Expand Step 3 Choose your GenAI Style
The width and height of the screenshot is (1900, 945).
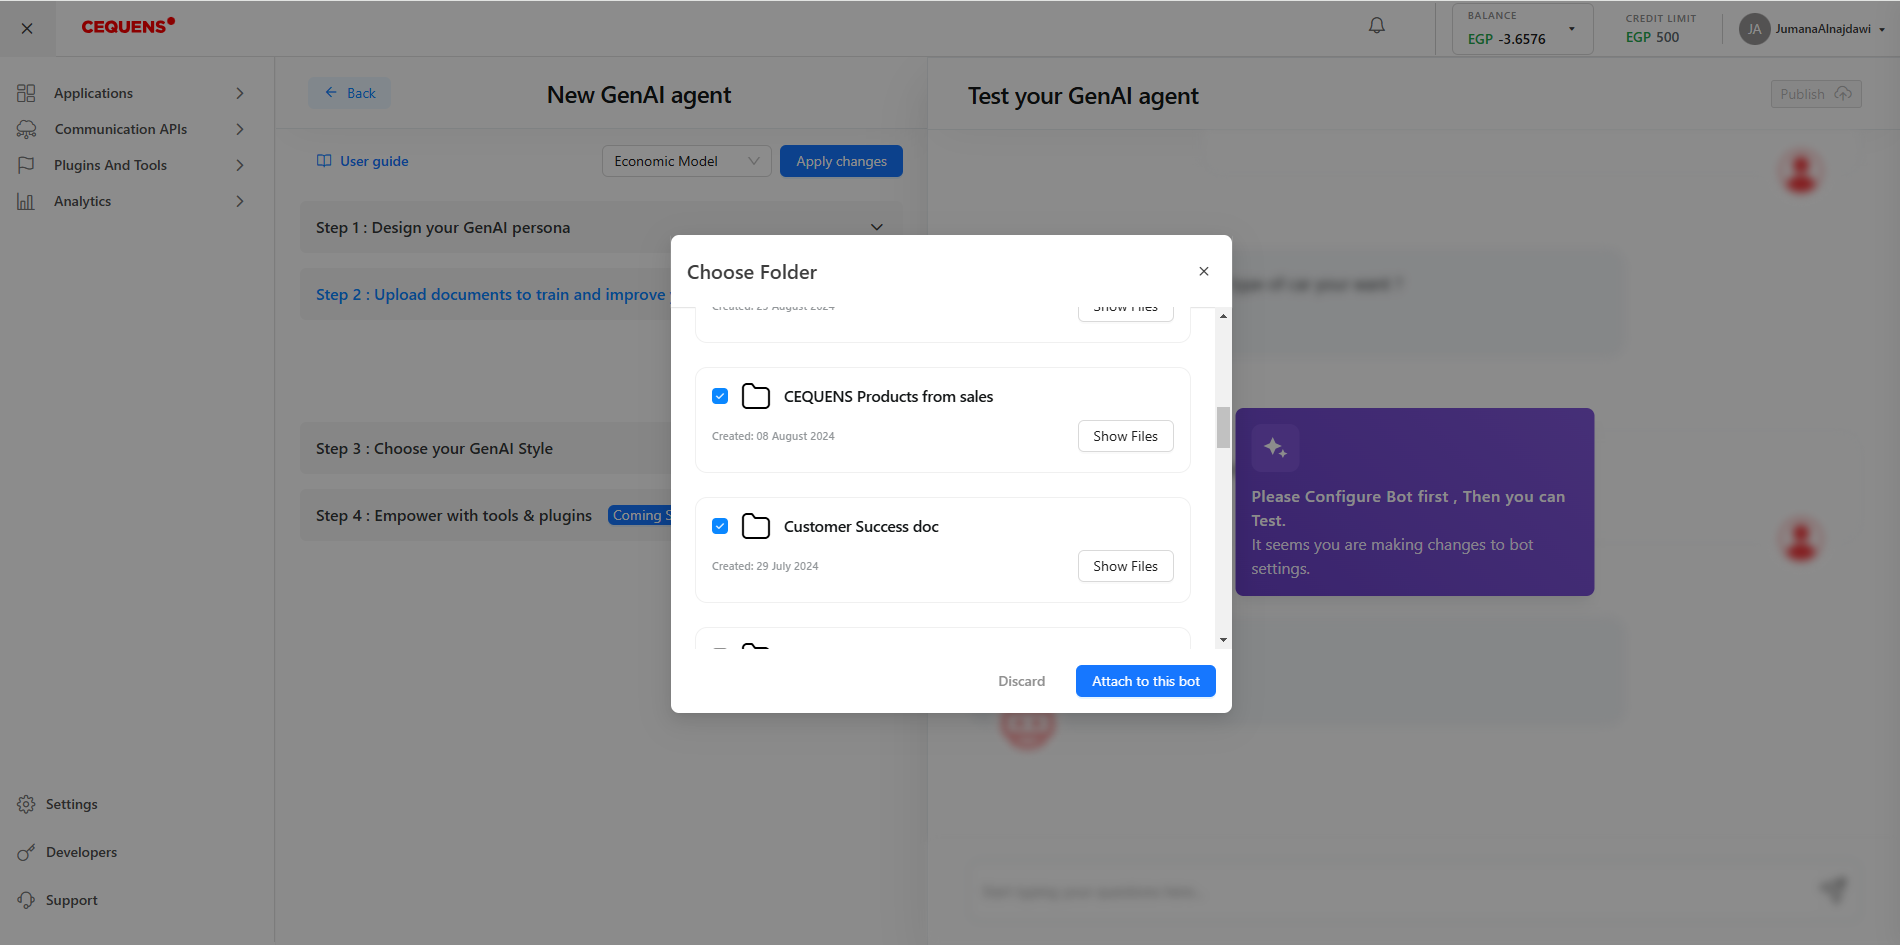point(486,448)
